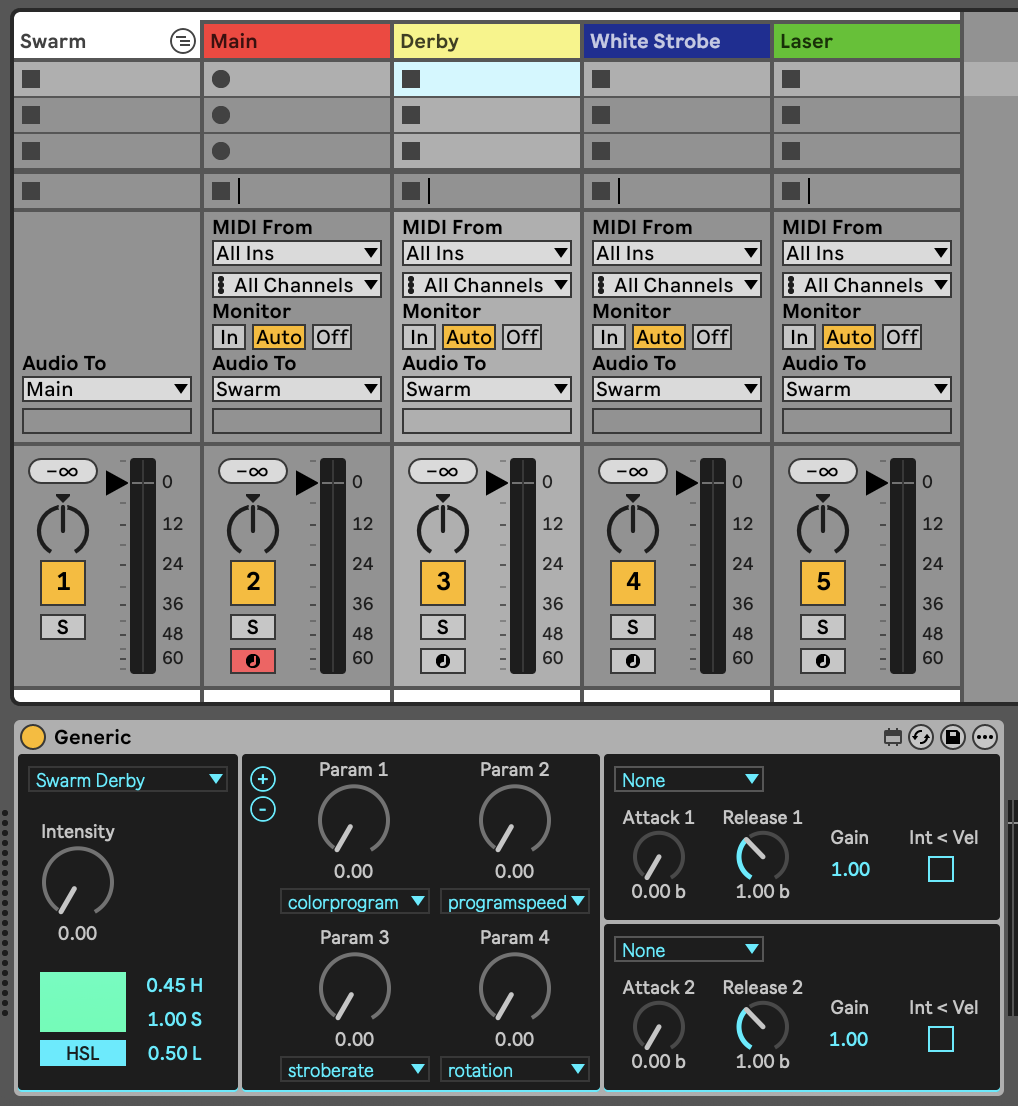Viewport: 1018px width, 1106px height.
Task: Enable first Int < Vel checkbox
Action: [x=941, y=869]
